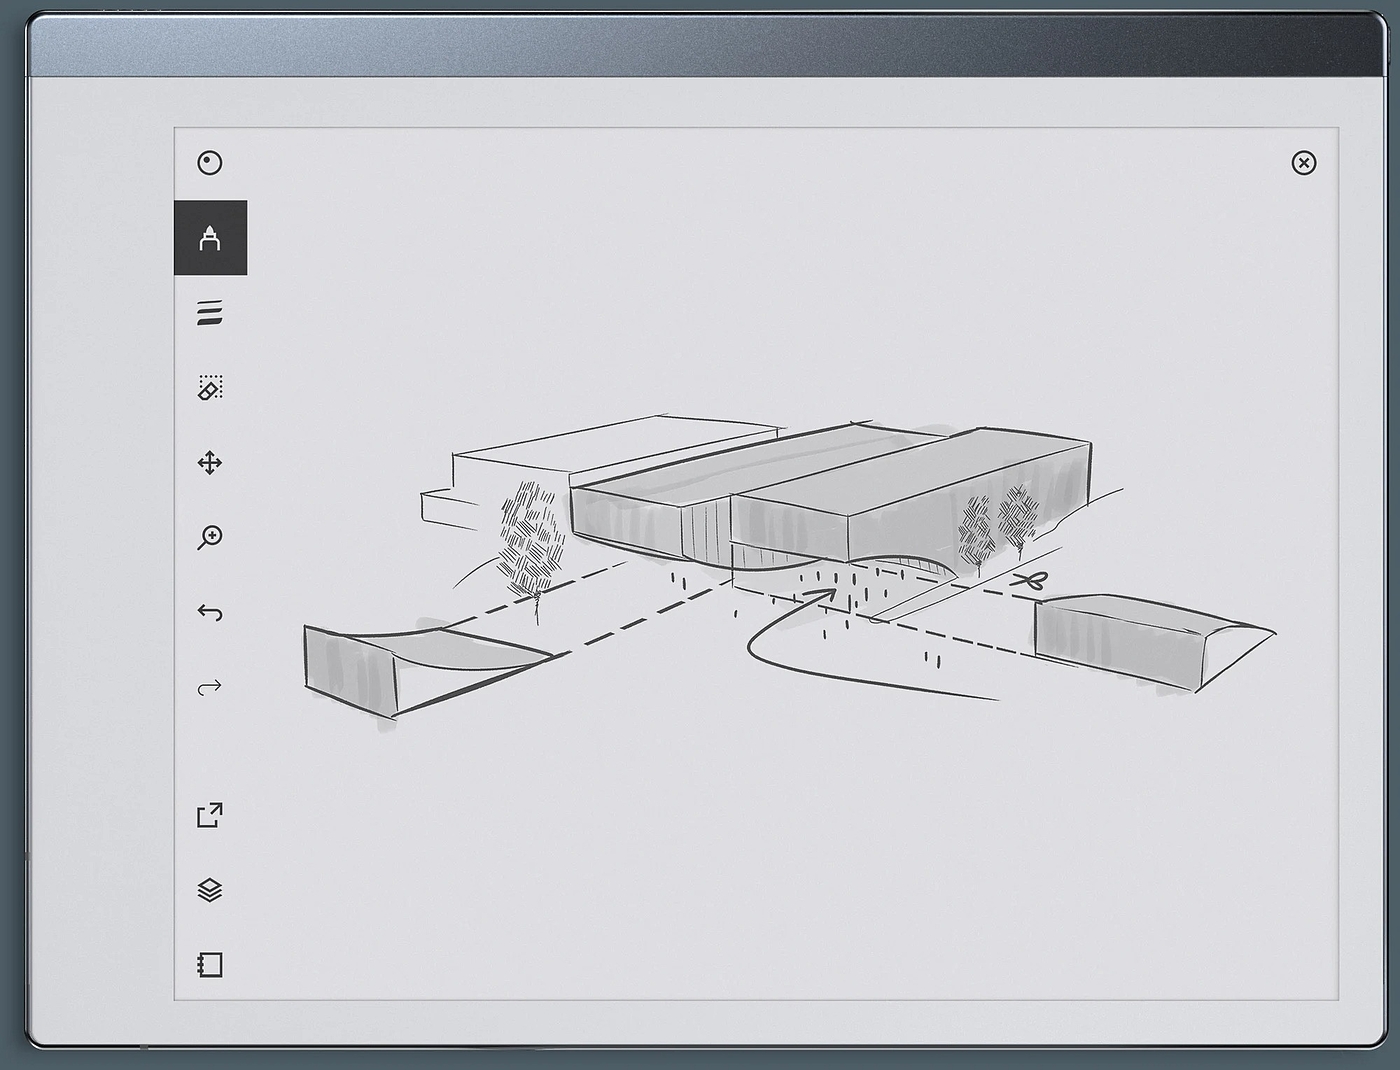Undo the last stroke
The image size is (1400, 1070).
coord(210,612)
